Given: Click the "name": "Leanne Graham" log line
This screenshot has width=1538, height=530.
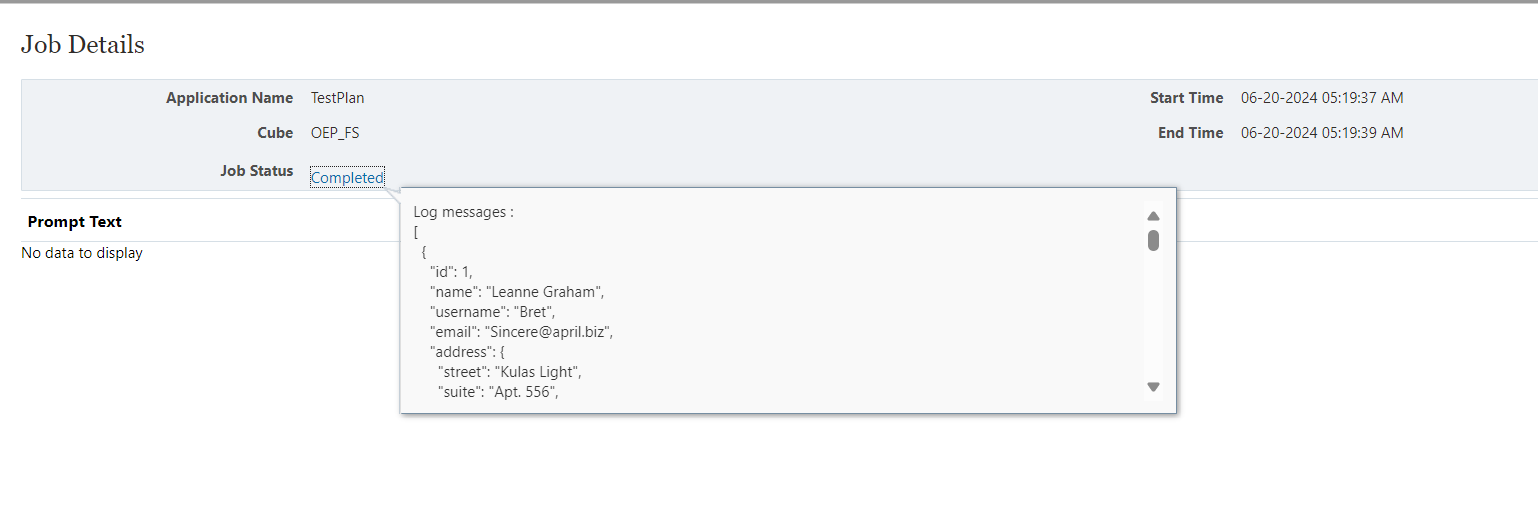Looking at the screenshot, I should pos(517,292).
